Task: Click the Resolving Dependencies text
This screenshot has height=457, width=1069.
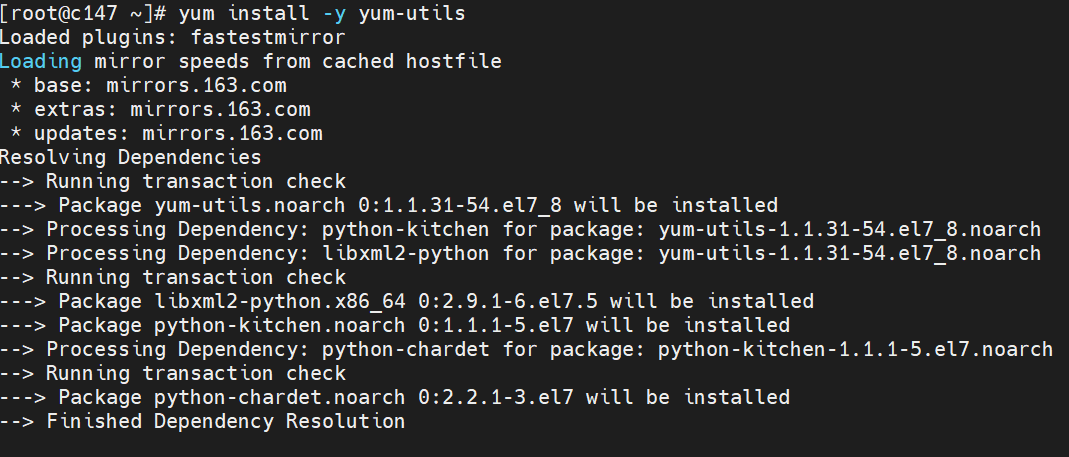Action: (x=130, y=158)
